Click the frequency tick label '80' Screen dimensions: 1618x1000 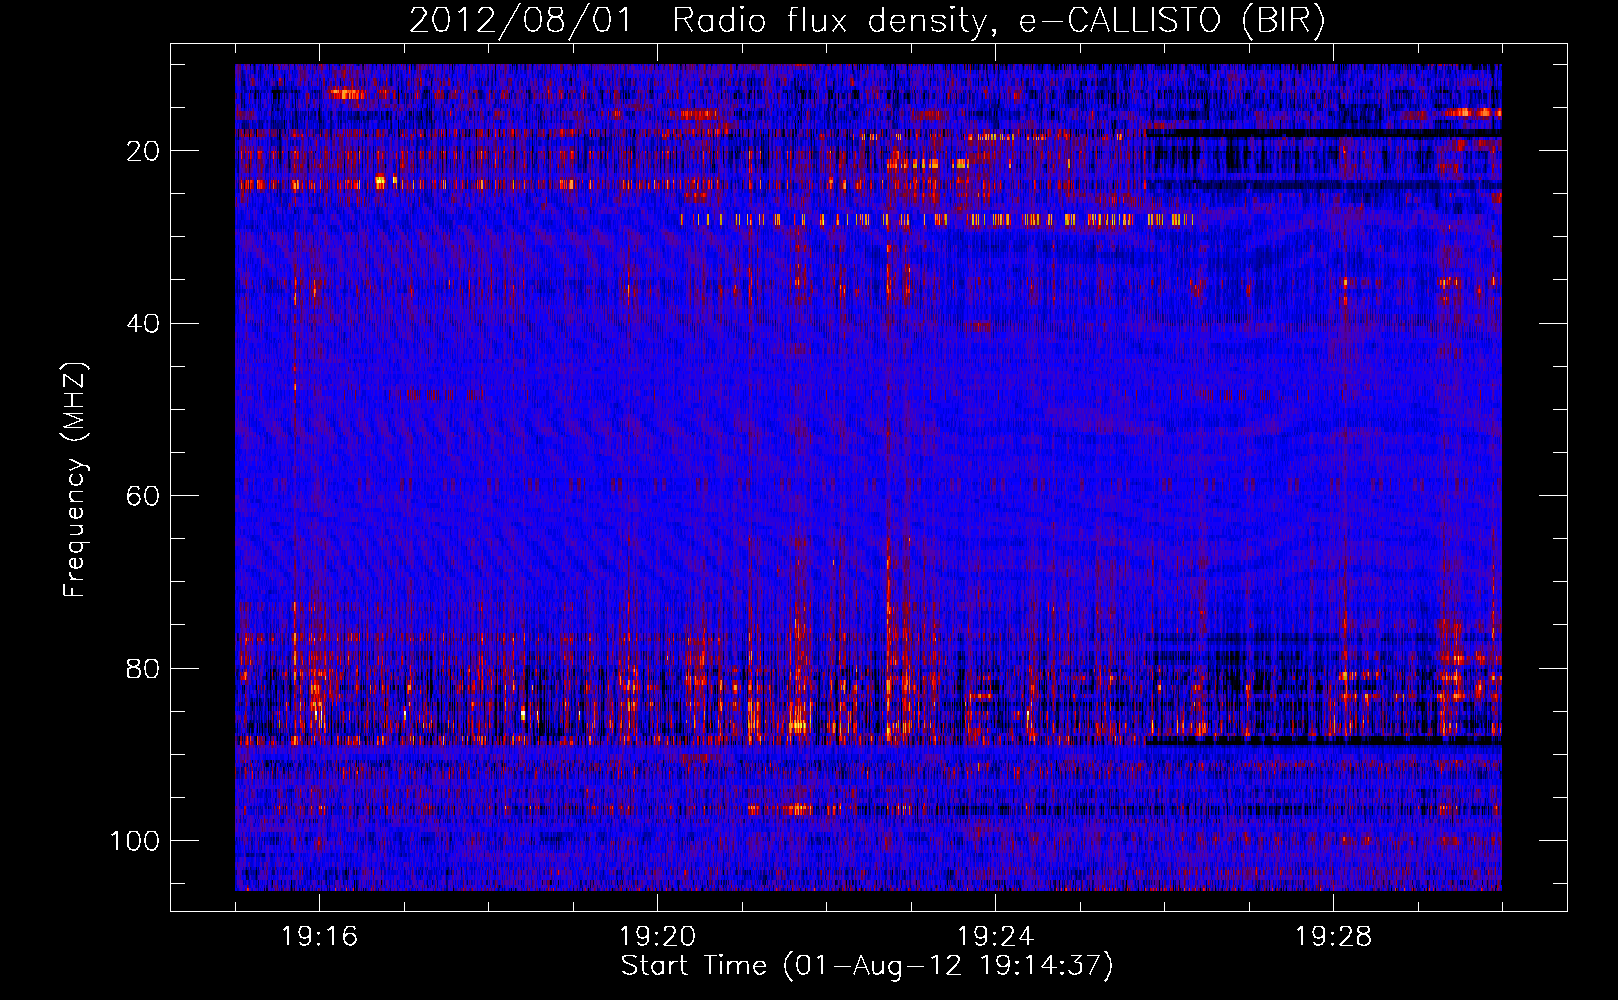pos(144,669)
